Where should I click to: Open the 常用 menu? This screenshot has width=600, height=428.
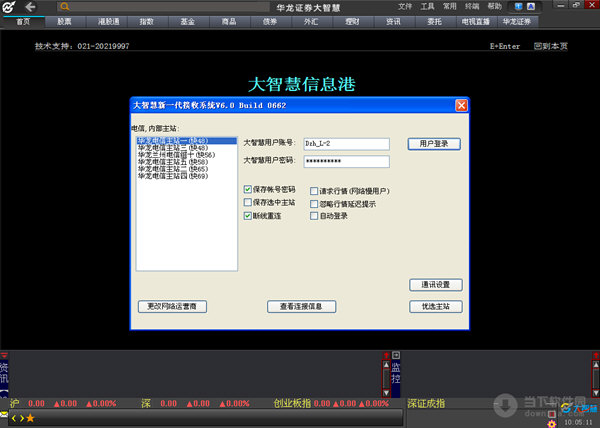pyautogui.click(x=450, y=7)
